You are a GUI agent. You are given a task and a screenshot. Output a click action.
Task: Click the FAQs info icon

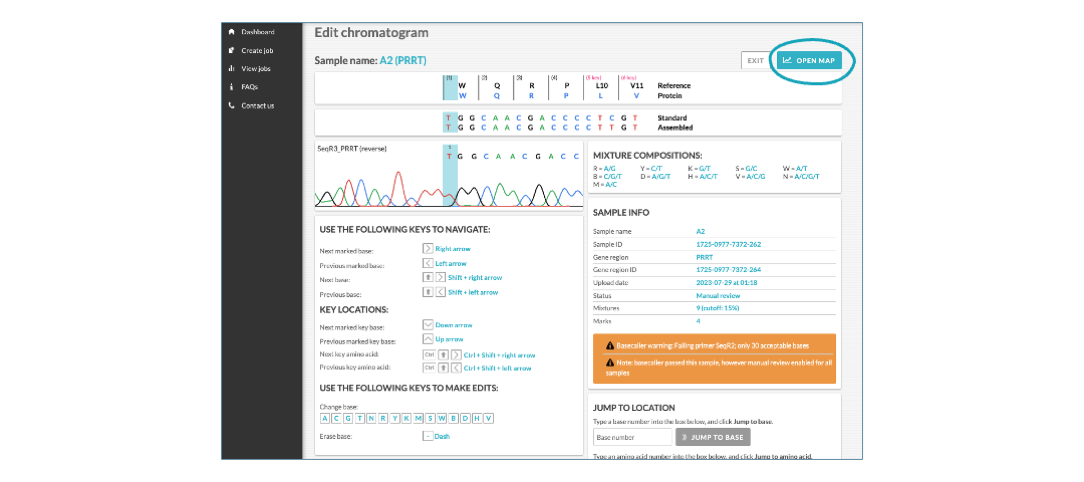(x=232, y=87)
